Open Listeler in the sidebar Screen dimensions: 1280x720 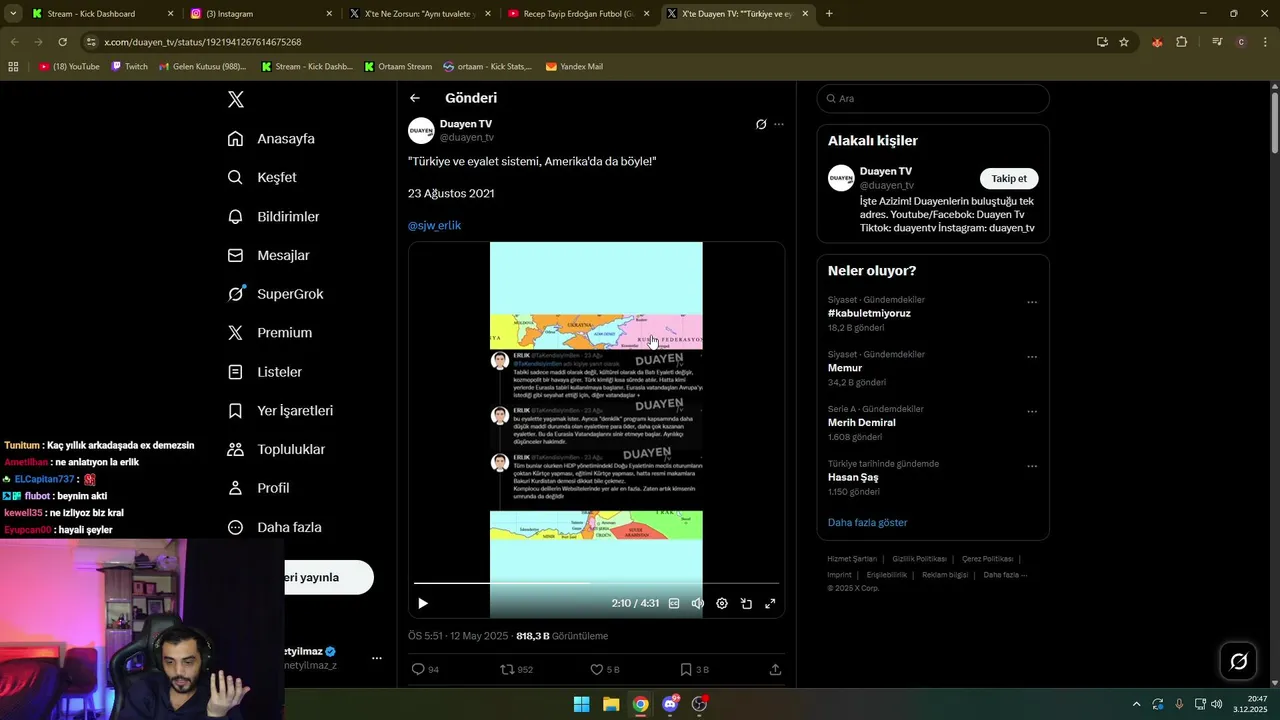click(x=264, y=371)
